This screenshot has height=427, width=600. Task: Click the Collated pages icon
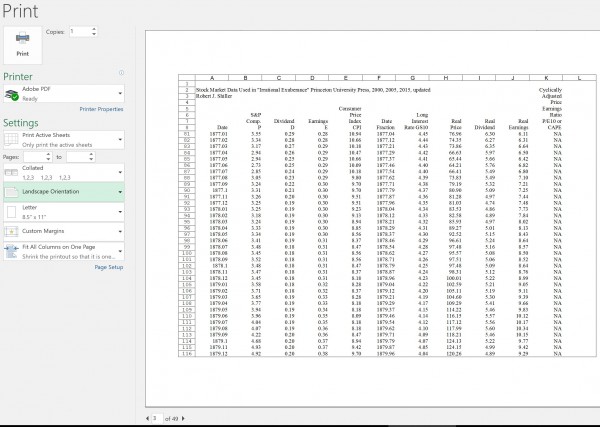[x=13, y=173]
